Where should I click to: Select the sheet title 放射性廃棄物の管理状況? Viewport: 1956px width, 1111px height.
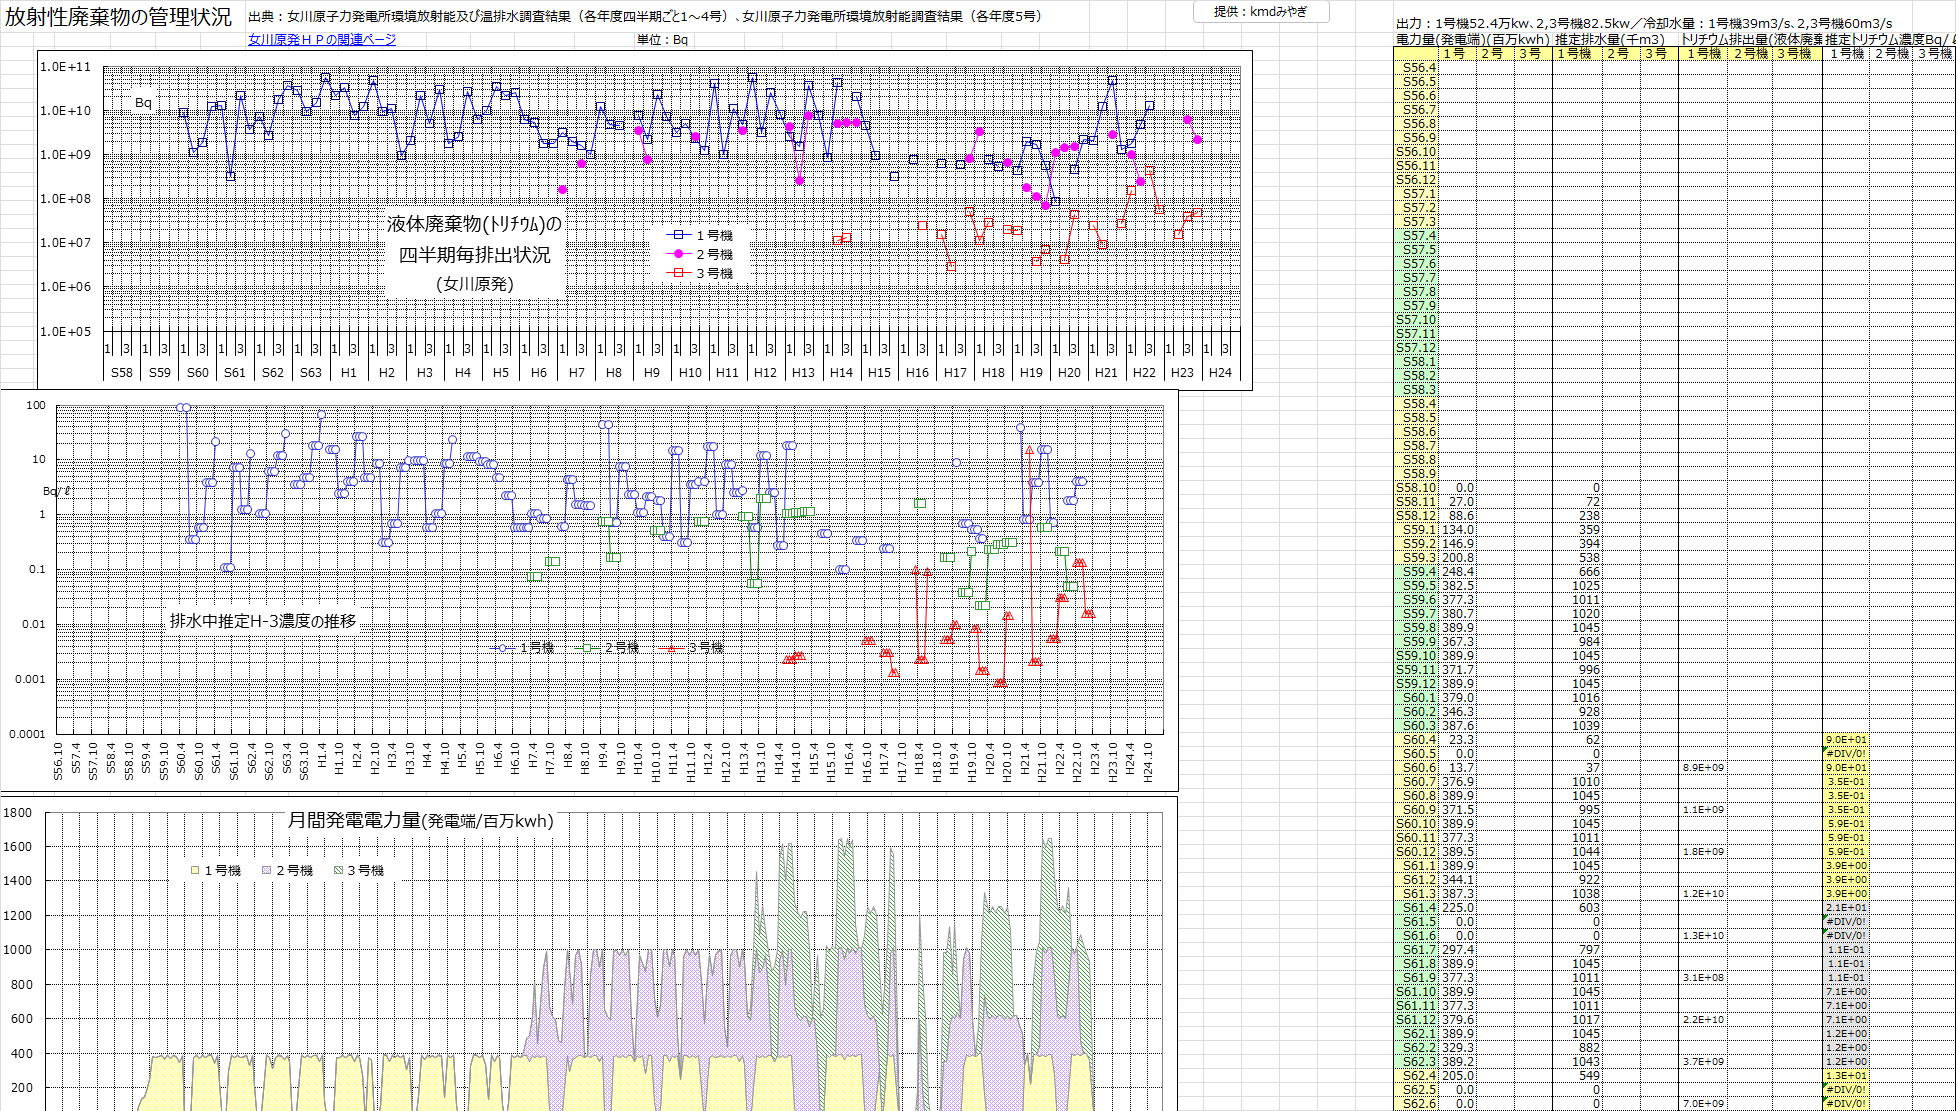pyautogui.click(x=118, y=17)
